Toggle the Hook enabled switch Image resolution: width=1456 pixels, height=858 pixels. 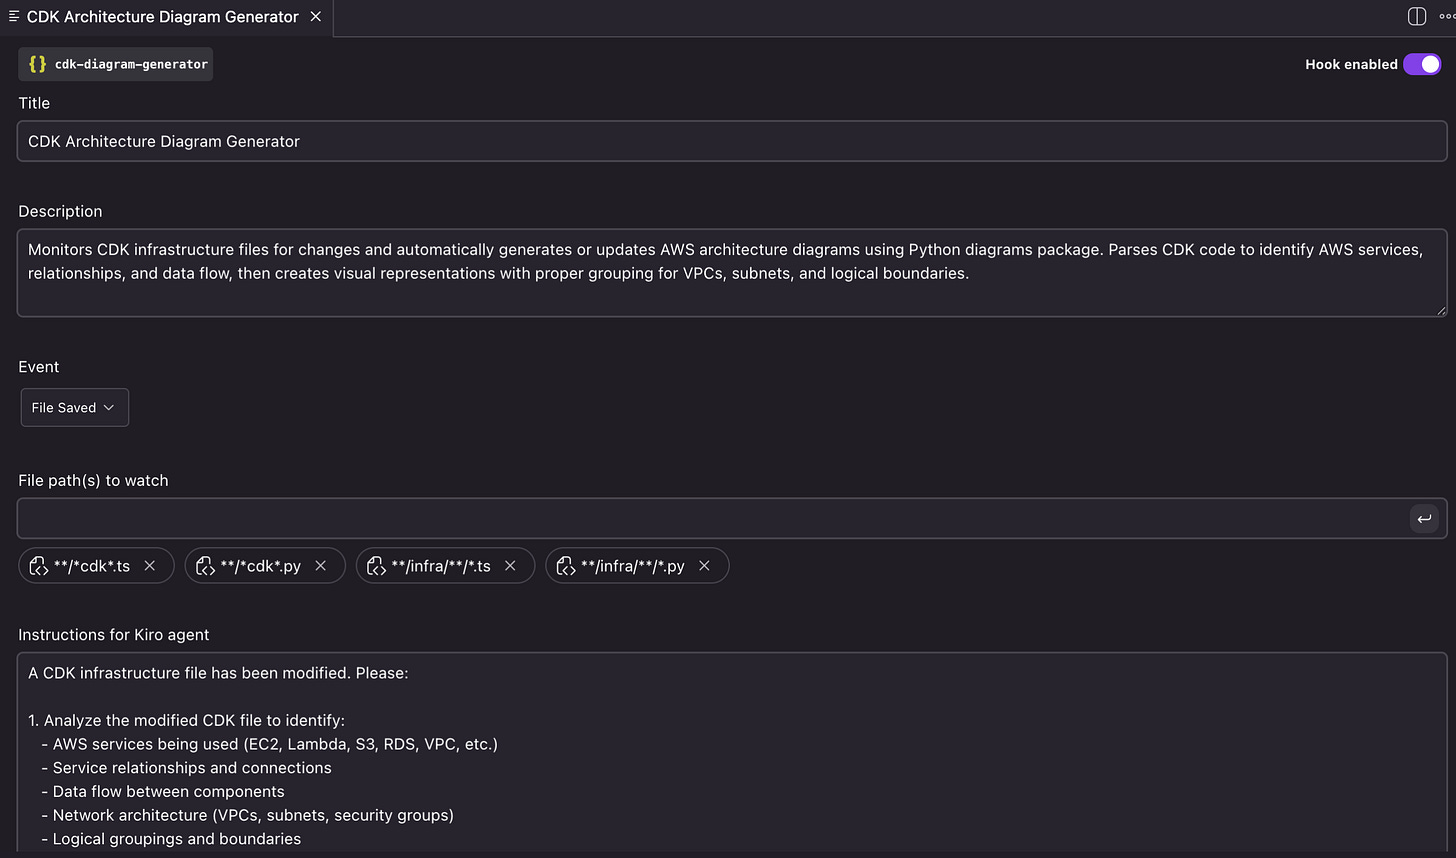click(x=1421, y=64)
